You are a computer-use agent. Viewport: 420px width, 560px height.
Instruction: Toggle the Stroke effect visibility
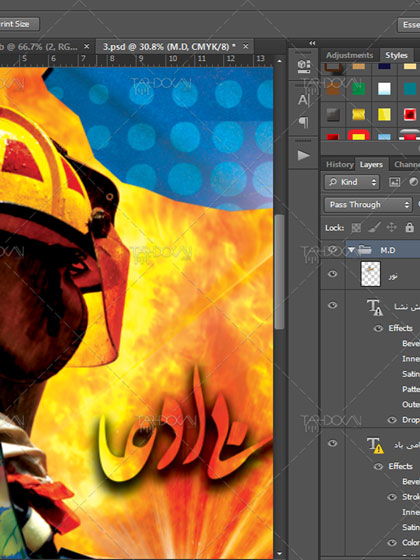point(392,497)
